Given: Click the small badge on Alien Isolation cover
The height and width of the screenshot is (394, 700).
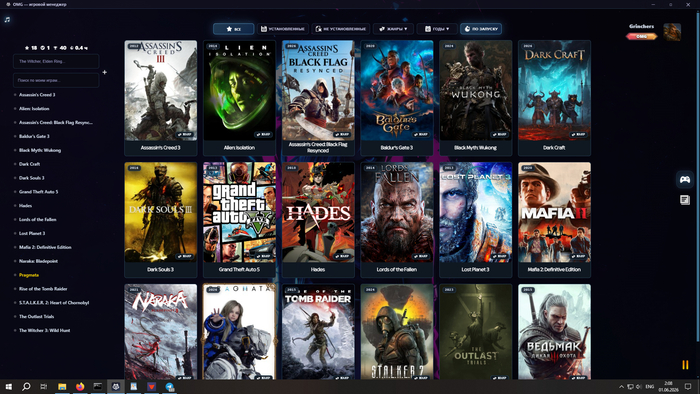Looking at the screenshot, I should tap(263, 134).
